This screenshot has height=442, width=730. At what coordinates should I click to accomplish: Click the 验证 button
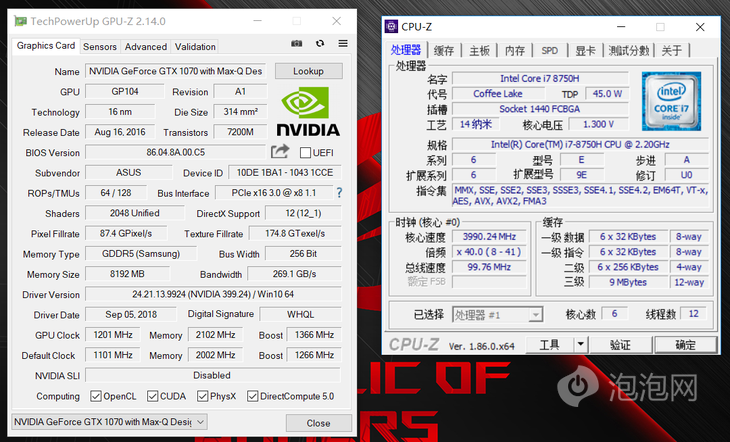click(620, 345)
